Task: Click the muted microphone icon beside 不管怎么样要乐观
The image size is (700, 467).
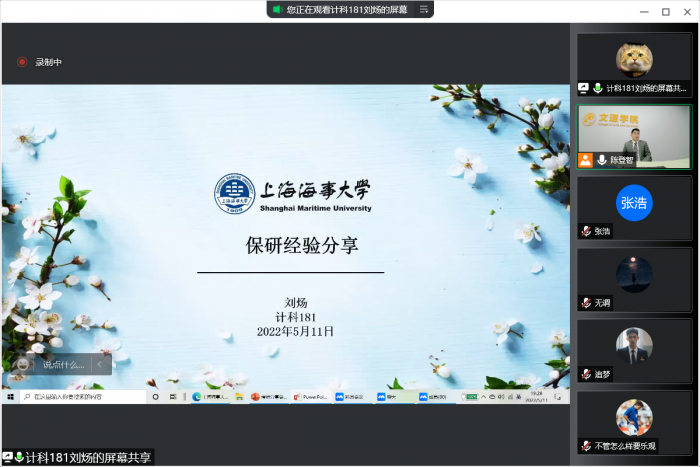Action: pyautogui.click(x=586, y=446)
